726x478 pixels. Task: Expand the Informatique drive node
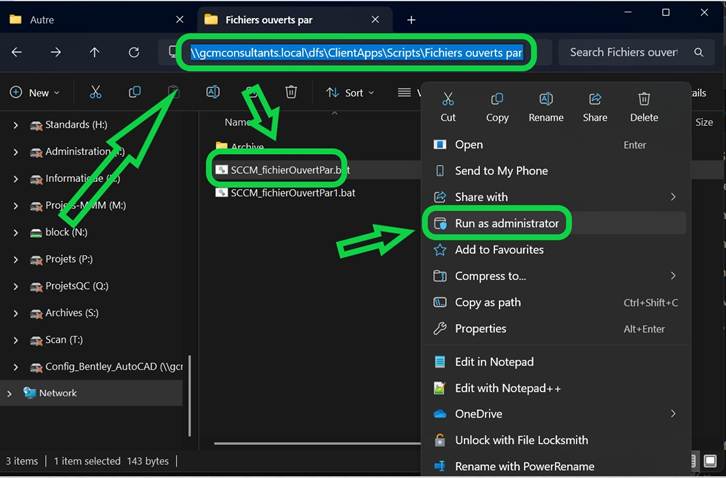(16, 179)
